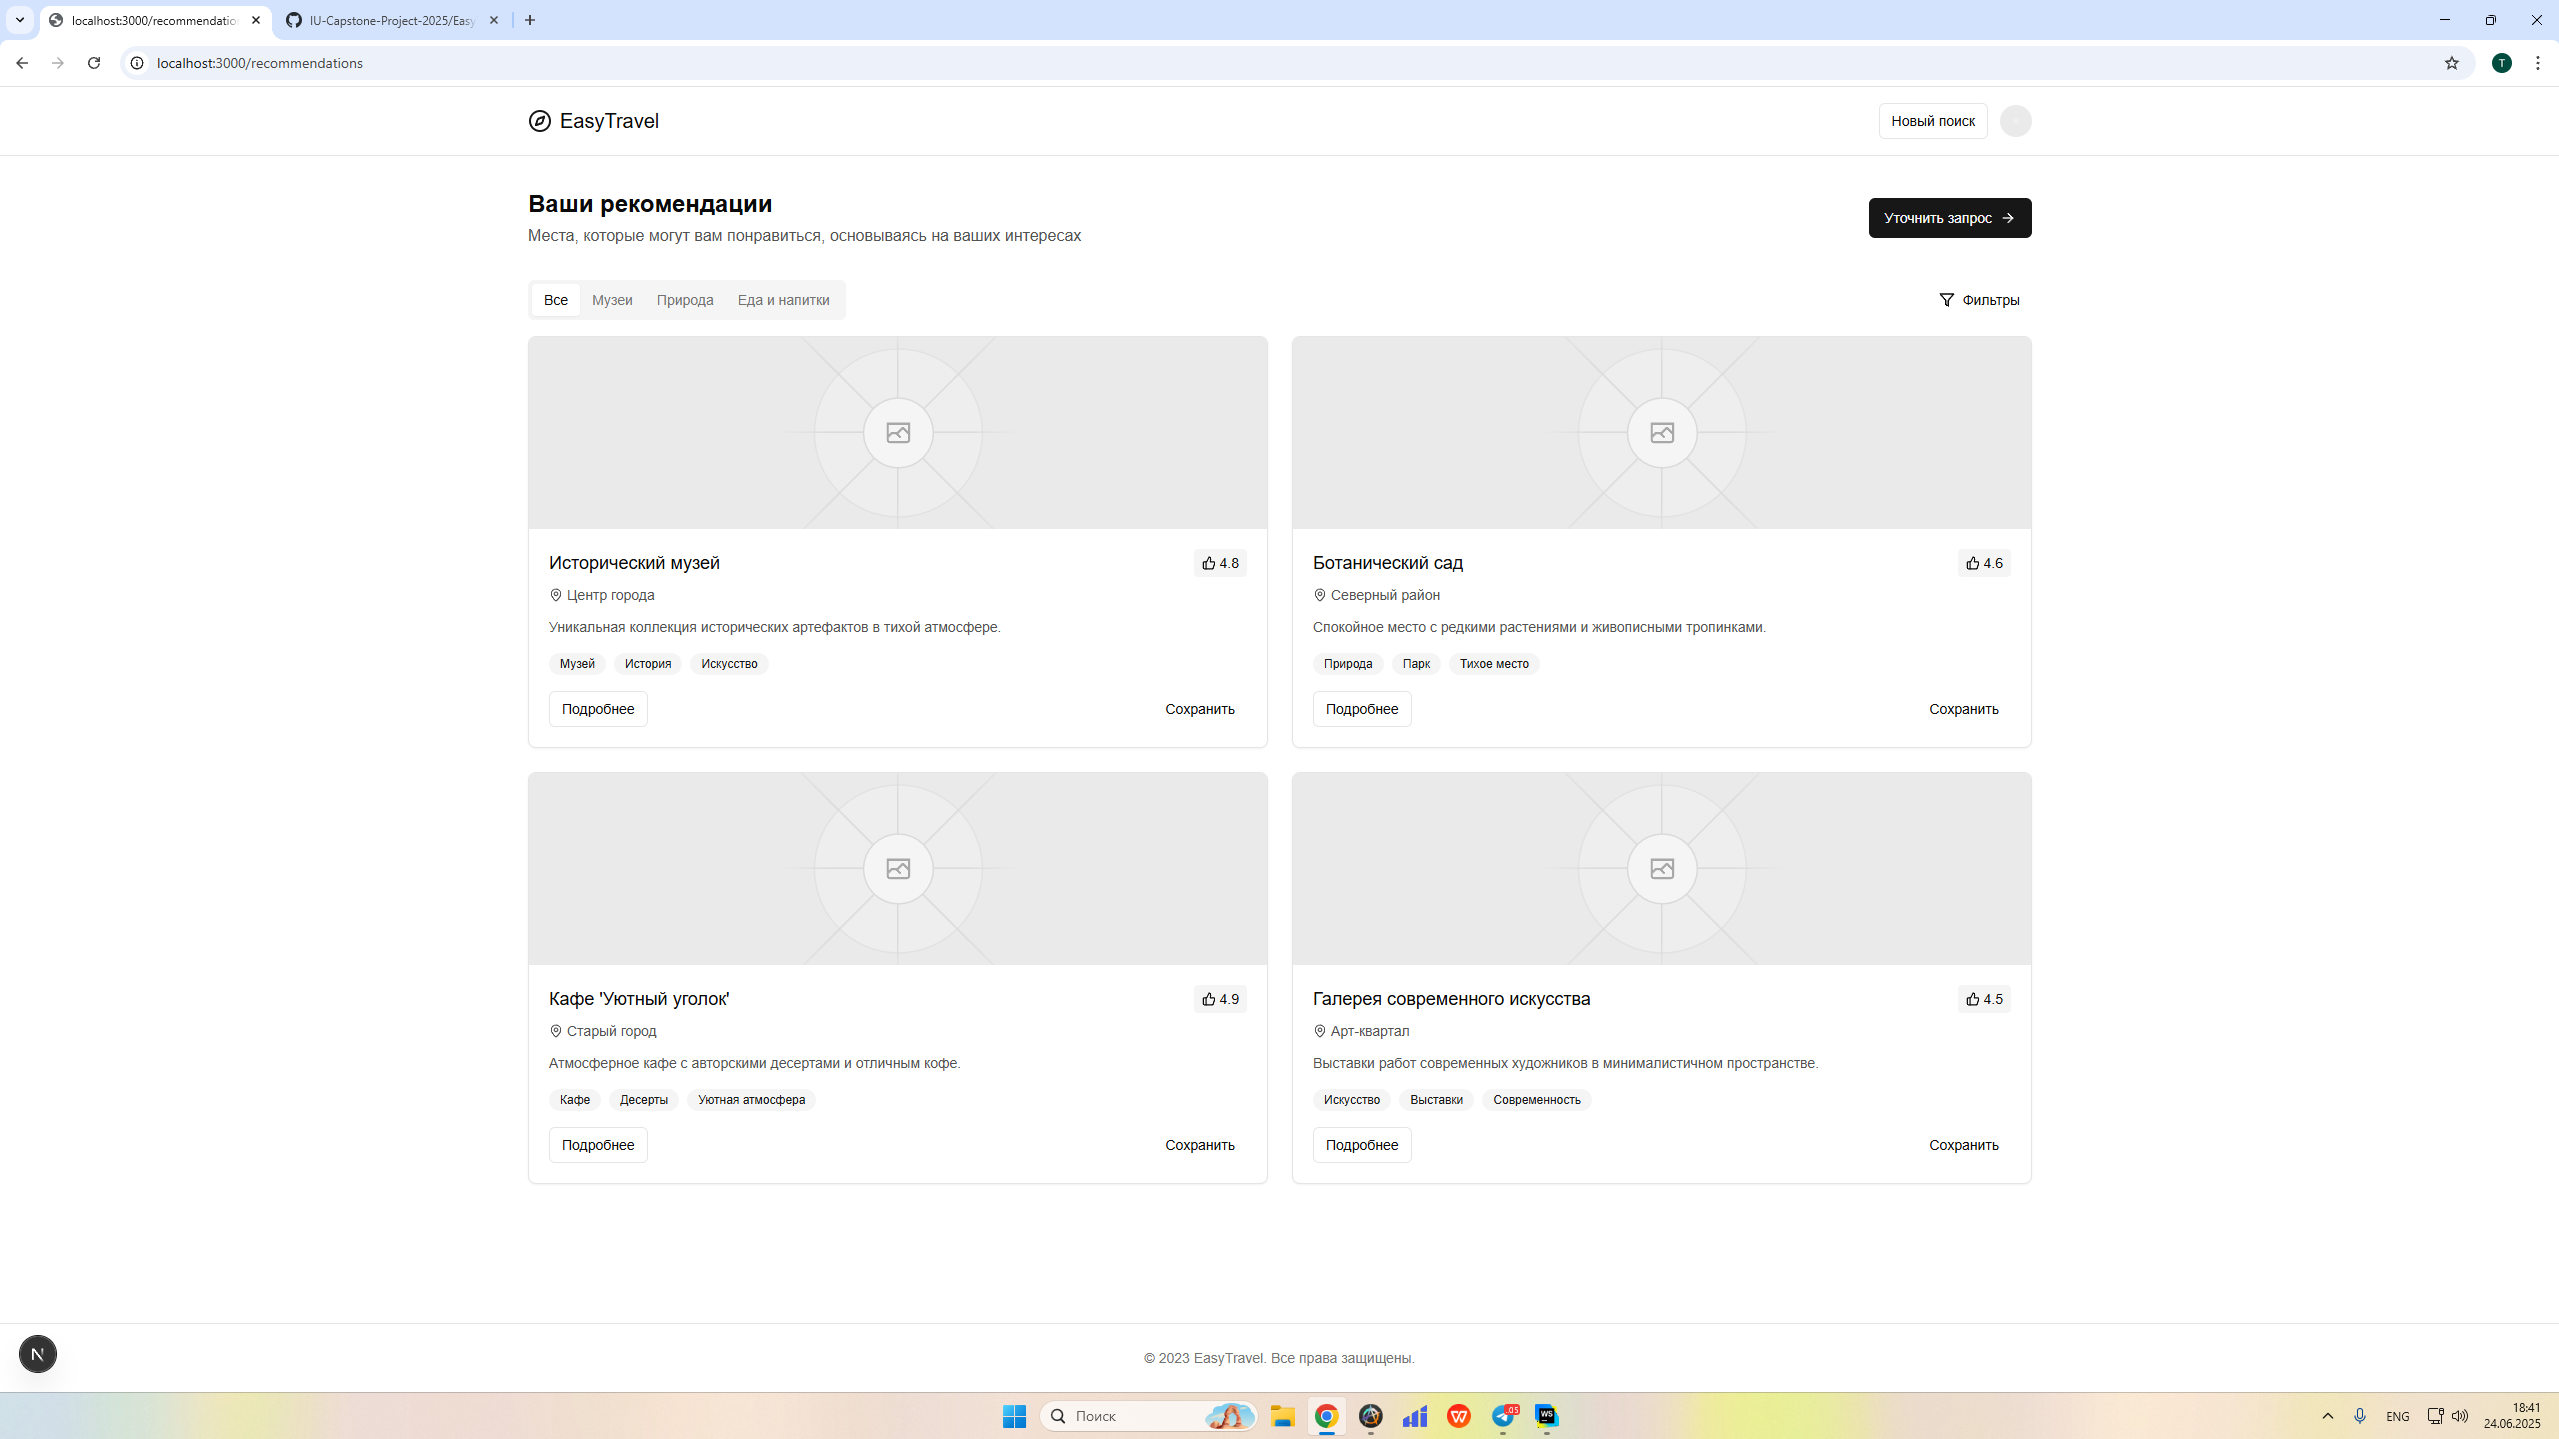This screenshot has height=1439, width=2559.
Task: Click the Next.js dev tools badge
Action: pyautogui.click(x=38, y=1354)
